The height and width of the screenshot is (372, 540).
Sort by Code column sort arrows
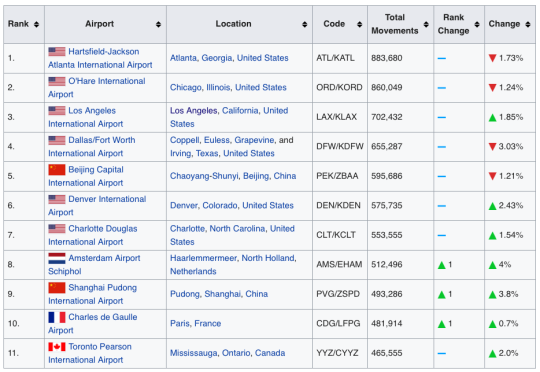[x=360, y=24]
